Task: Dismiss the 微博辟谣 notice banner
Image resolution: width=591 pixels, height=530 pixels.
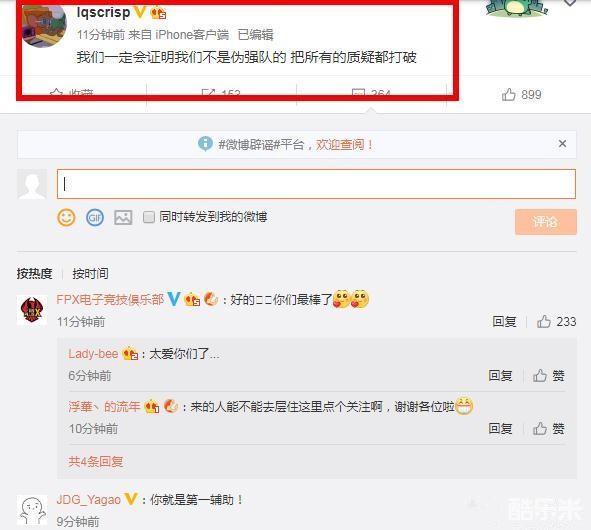Action: pyautogui.click(x=562, y=144)
